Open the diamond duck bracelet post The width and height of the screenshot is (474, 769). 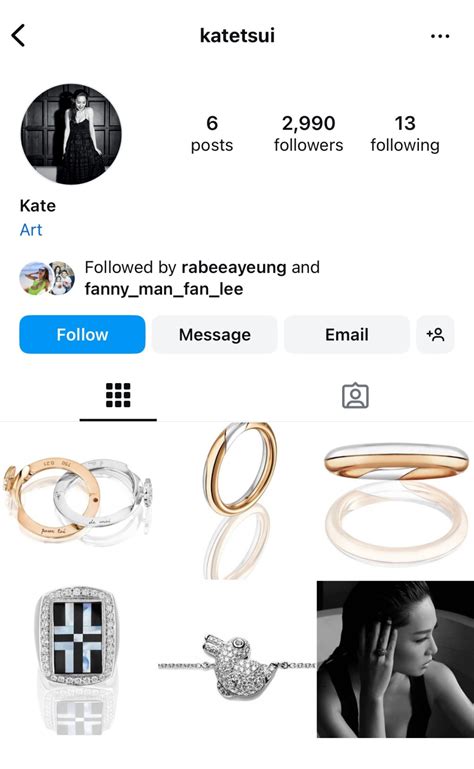click(x=237, y=660)
